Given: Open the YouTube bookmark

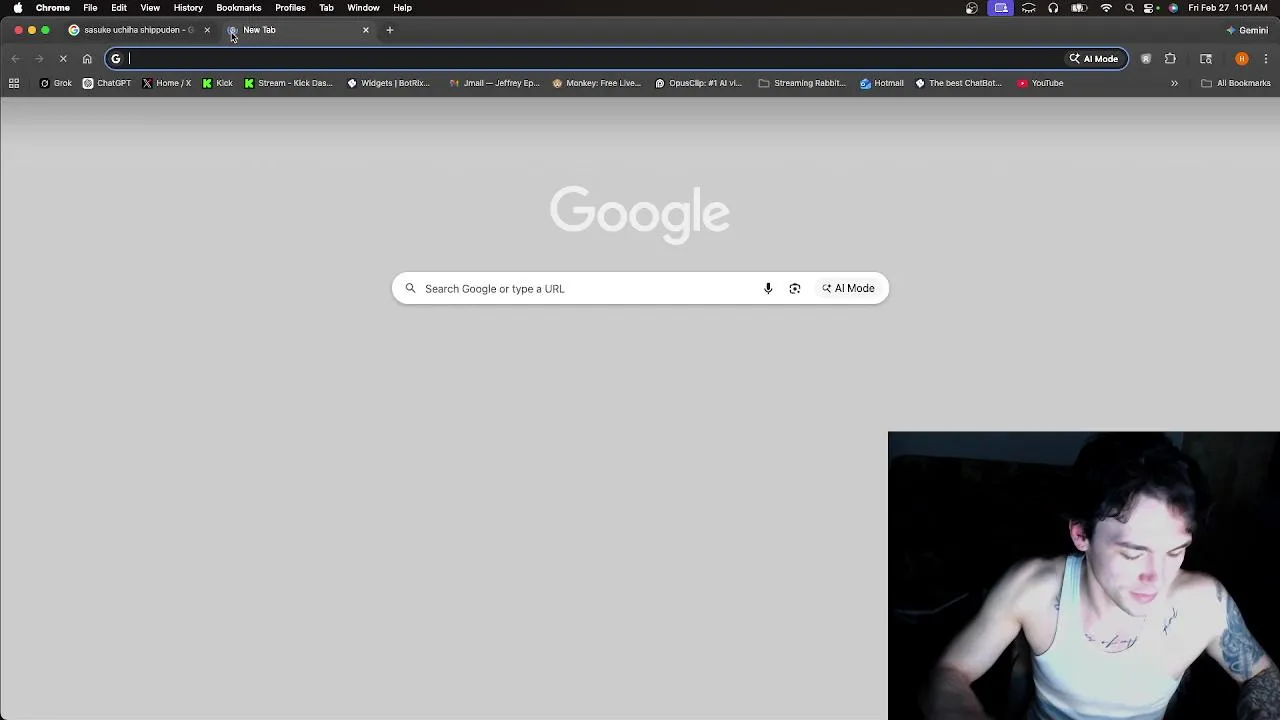Looking at the screenshot, I should pyautogui.click(x=1040, y=83).
